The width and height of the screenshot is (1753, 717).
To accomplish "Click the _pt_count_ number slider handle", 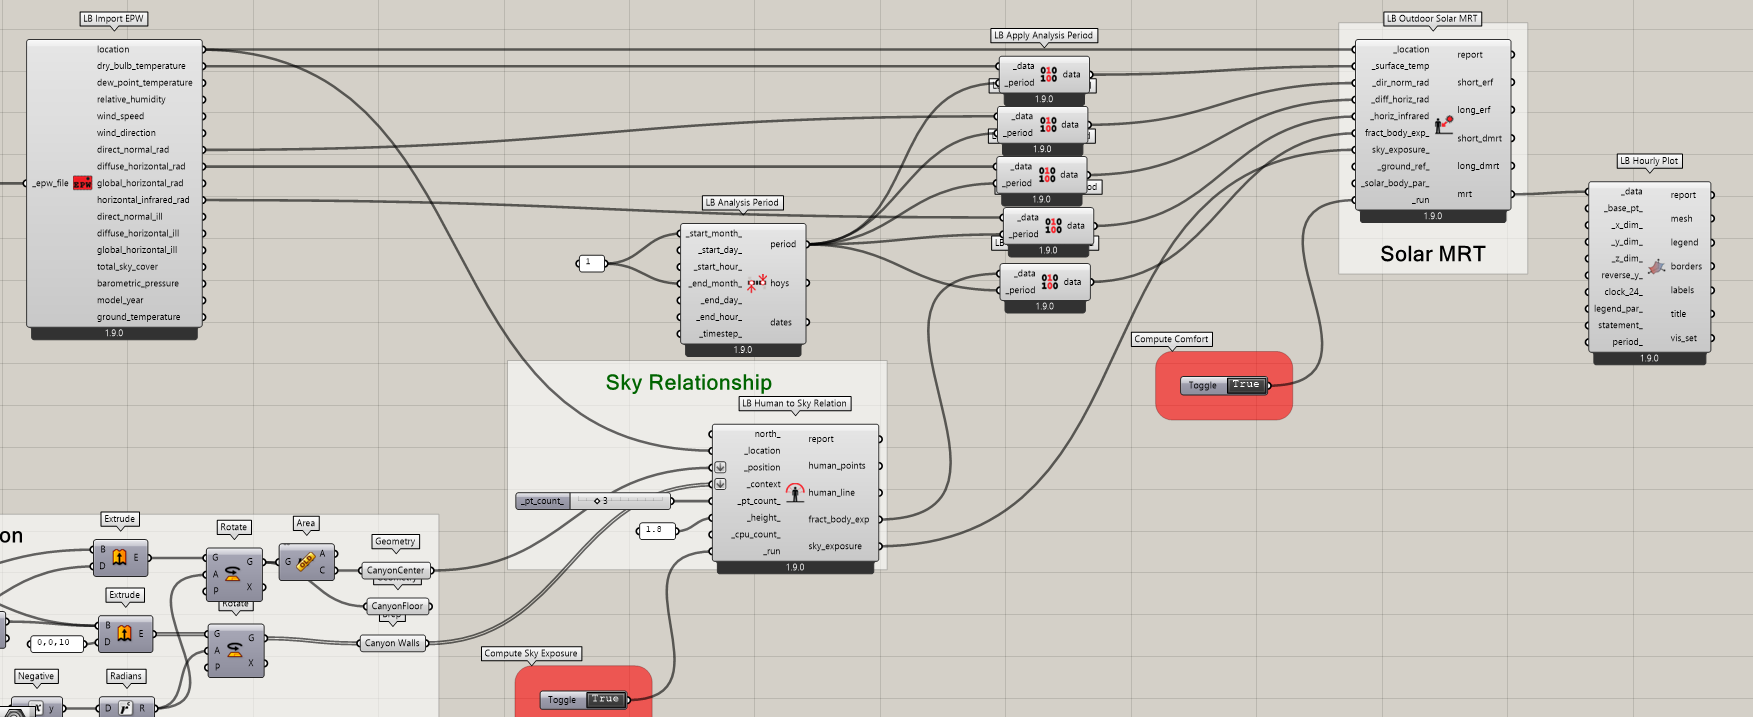I will [597, 501].
